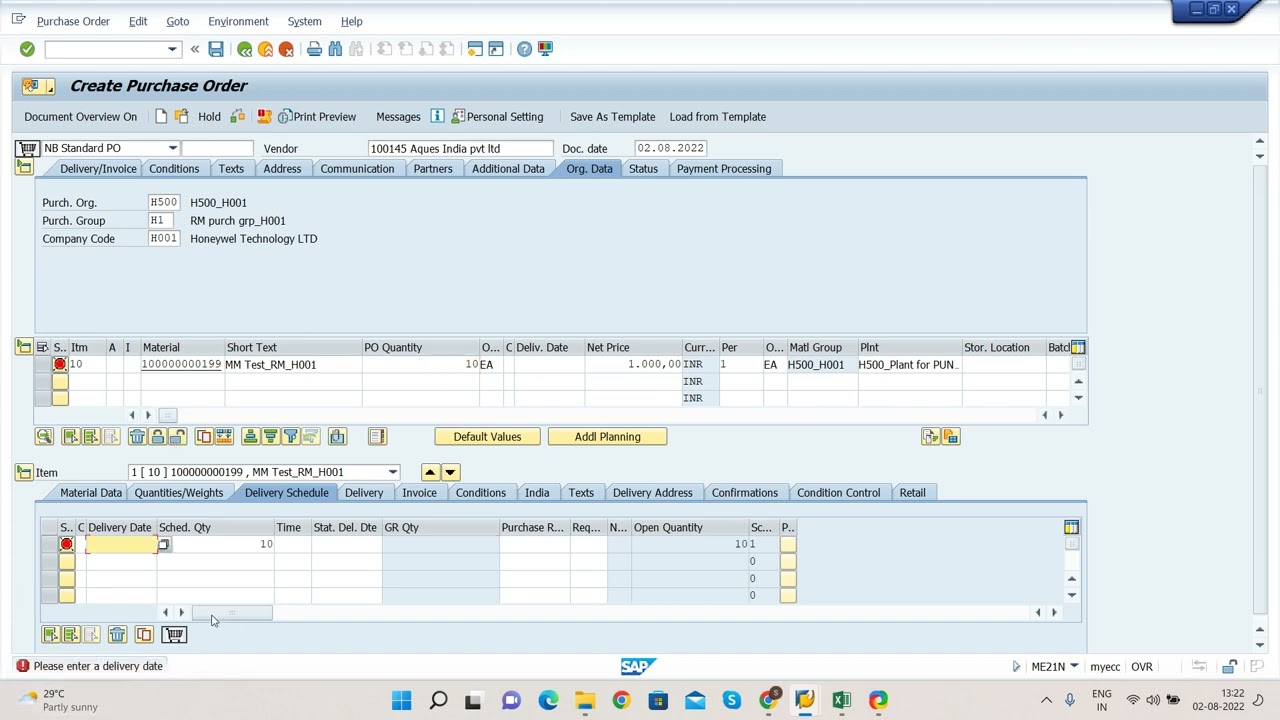Click the Doc. date field

click(x=671, y=148)
